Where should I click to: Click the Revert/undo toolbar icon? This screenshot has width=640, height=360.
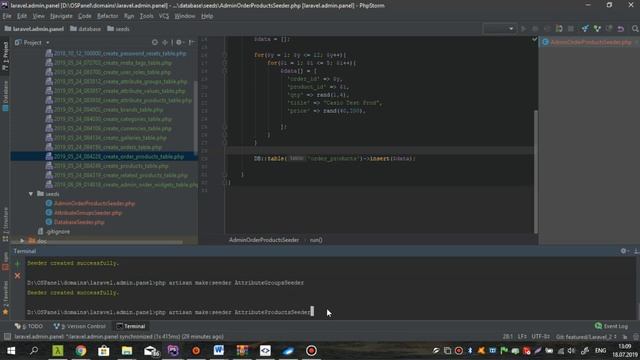(x=621, y=29)
